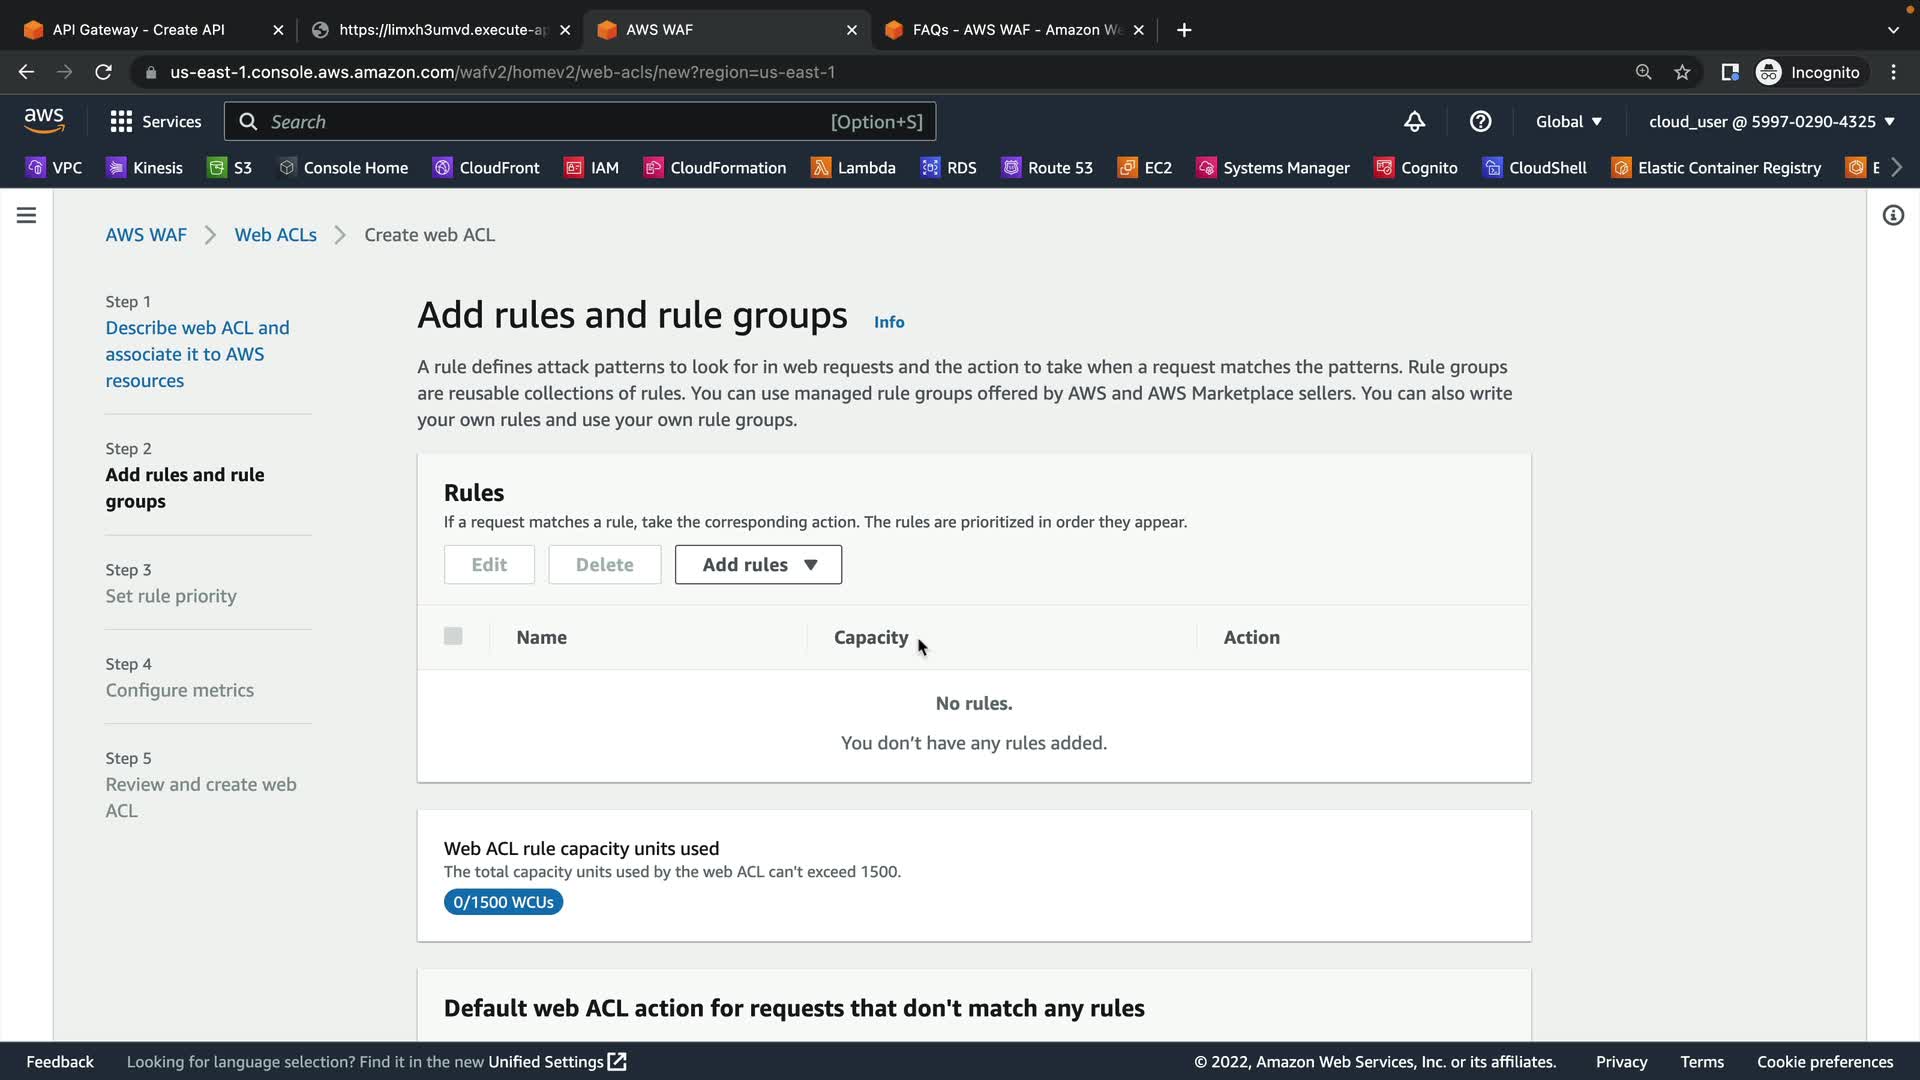The width and height of the screenshot is (1920, 1080).
Task: Switch to the API Gateway - Create API tab
Action: [x=138, y=30]
